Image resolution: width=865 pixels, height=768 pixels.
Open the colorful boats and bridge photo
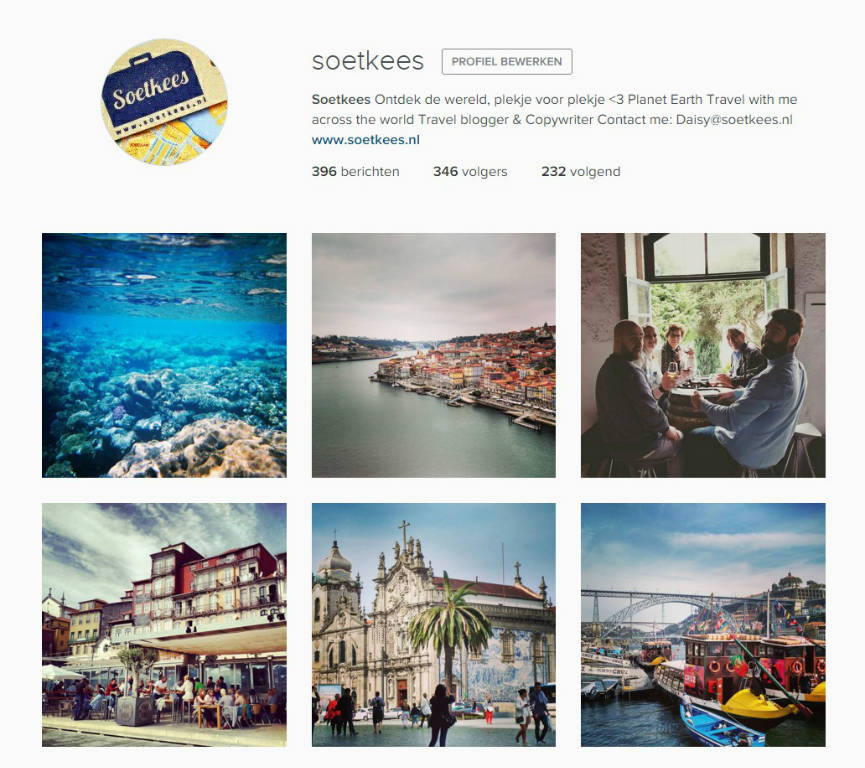(x=703, y=625)
